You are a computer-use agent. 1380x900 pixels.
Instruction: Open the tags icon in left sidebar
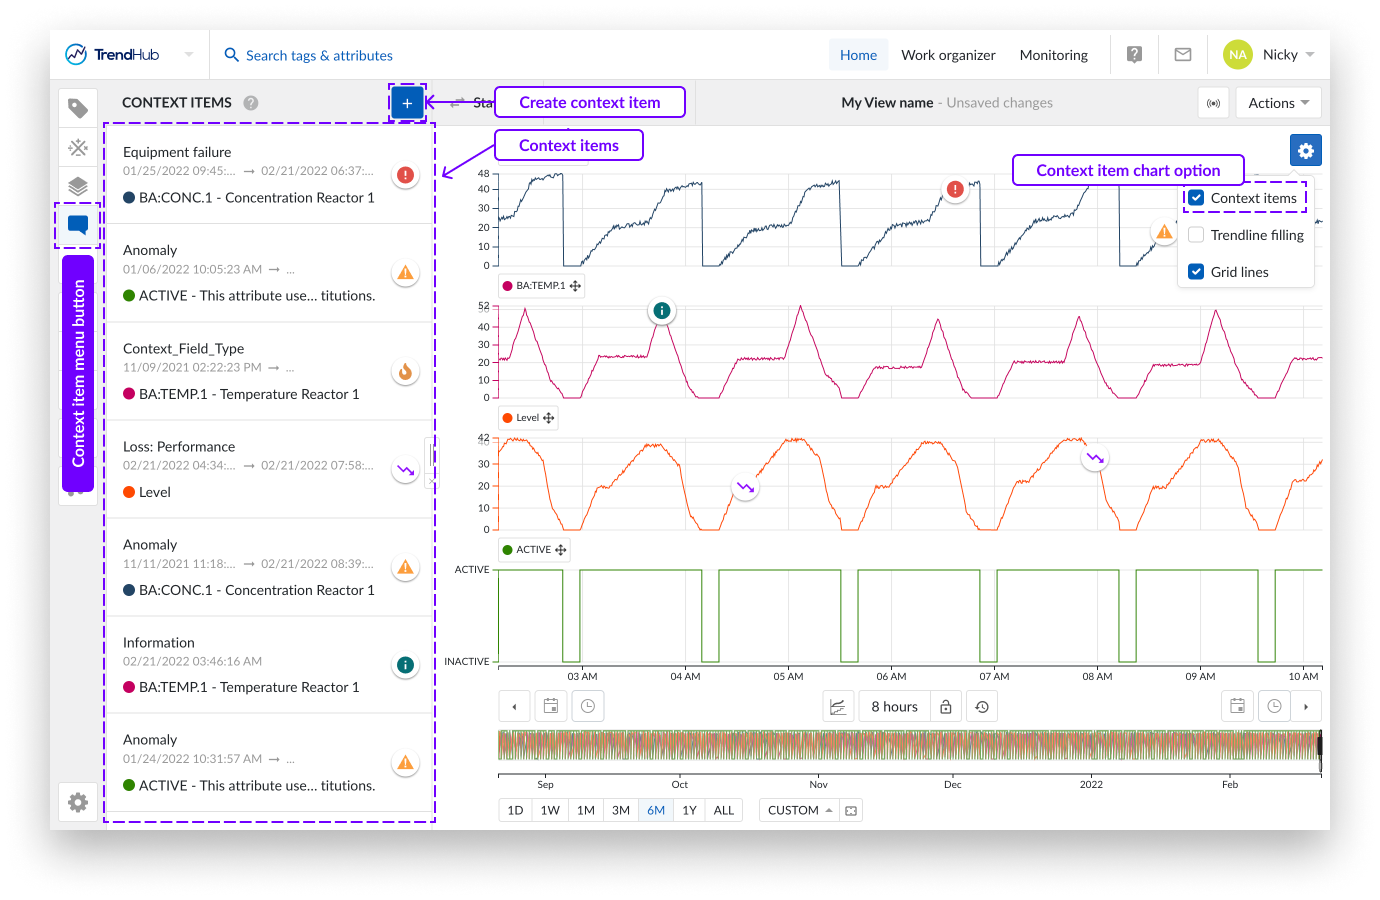click(78, 108)
